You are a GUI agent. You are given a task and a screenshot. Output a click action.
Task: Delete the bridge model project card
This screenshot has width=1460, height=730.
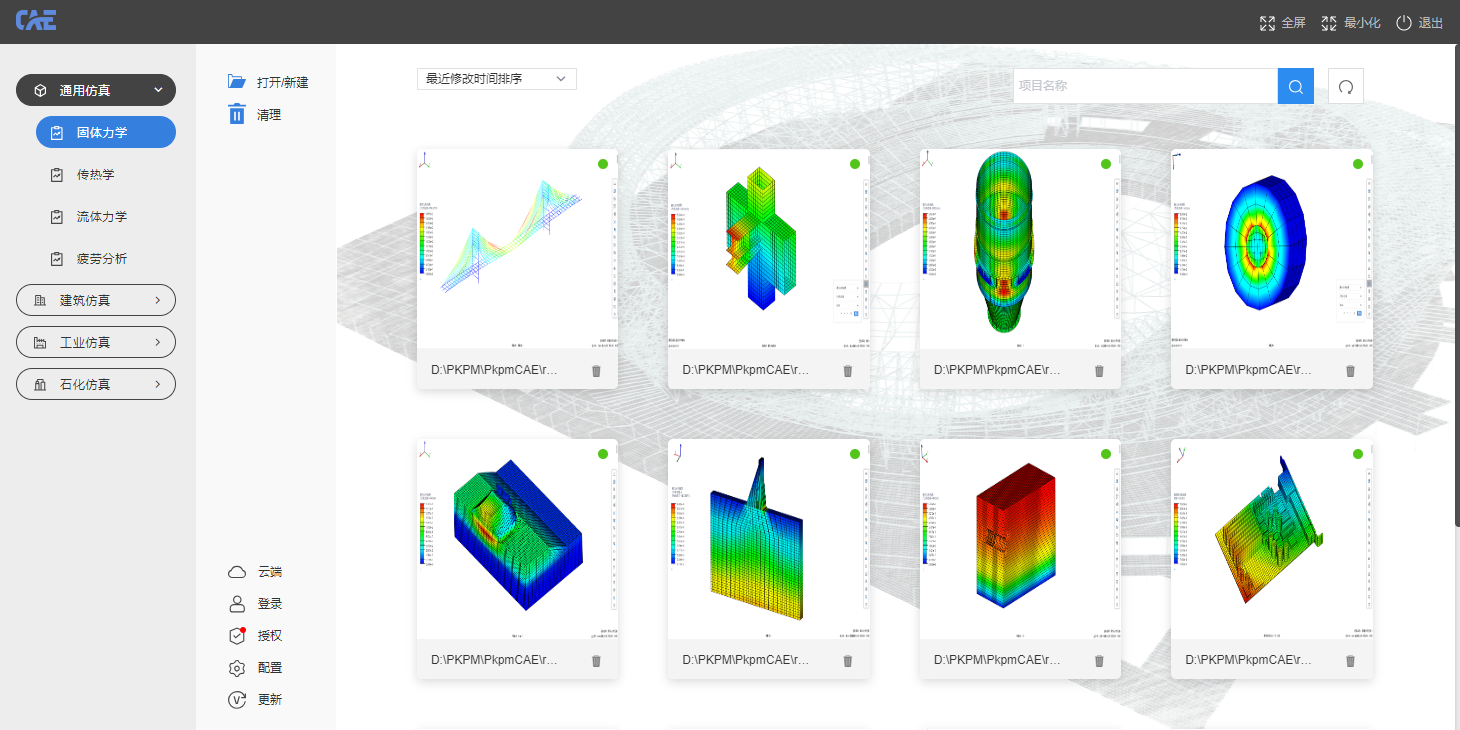coord(596,371)
